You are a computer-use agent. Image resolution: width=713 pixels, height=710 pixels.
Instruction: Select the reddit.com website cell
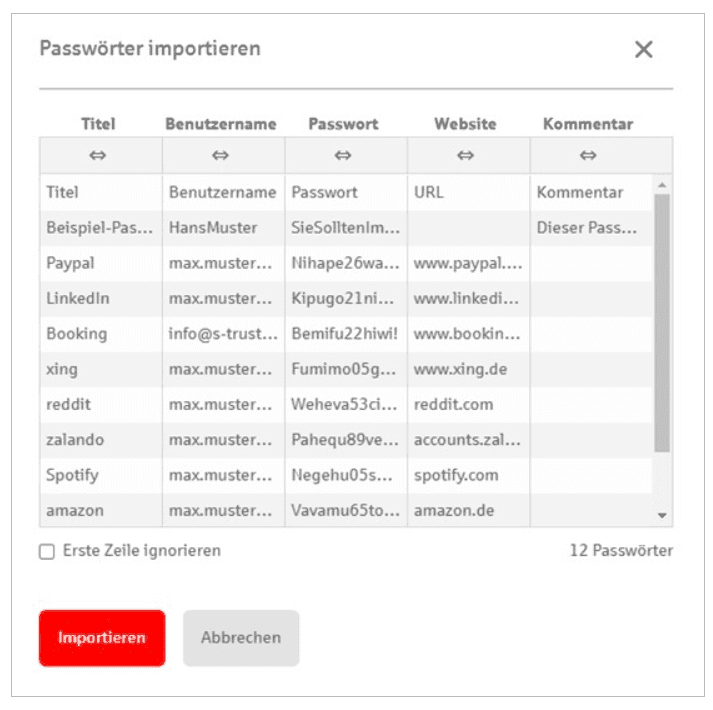(453, 404)
